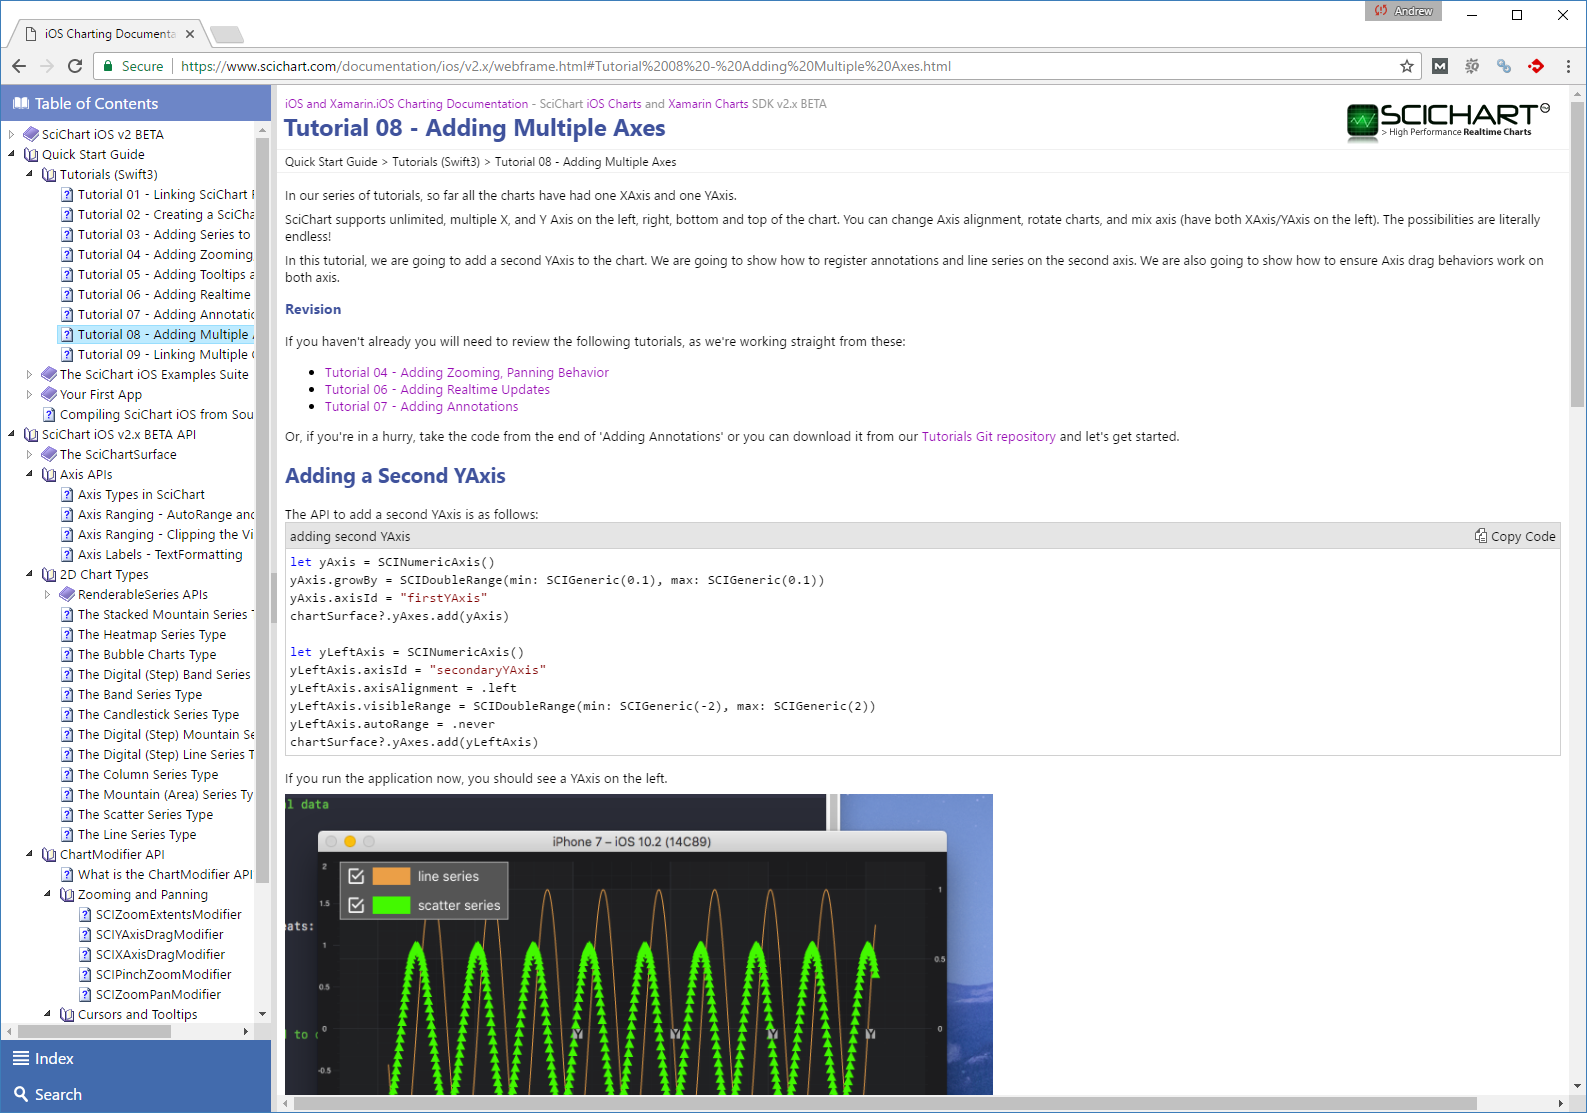
Task: Click the Copy Code button
Action: pos(1515,536)
